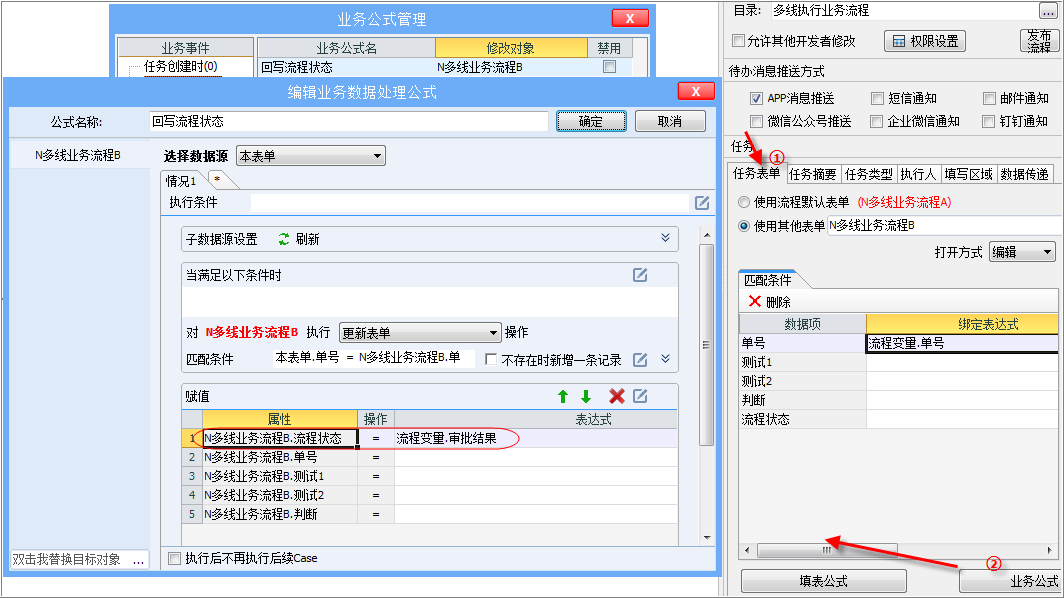
Task: Enable 钉钉通知 checkbox
Action: 989,122
